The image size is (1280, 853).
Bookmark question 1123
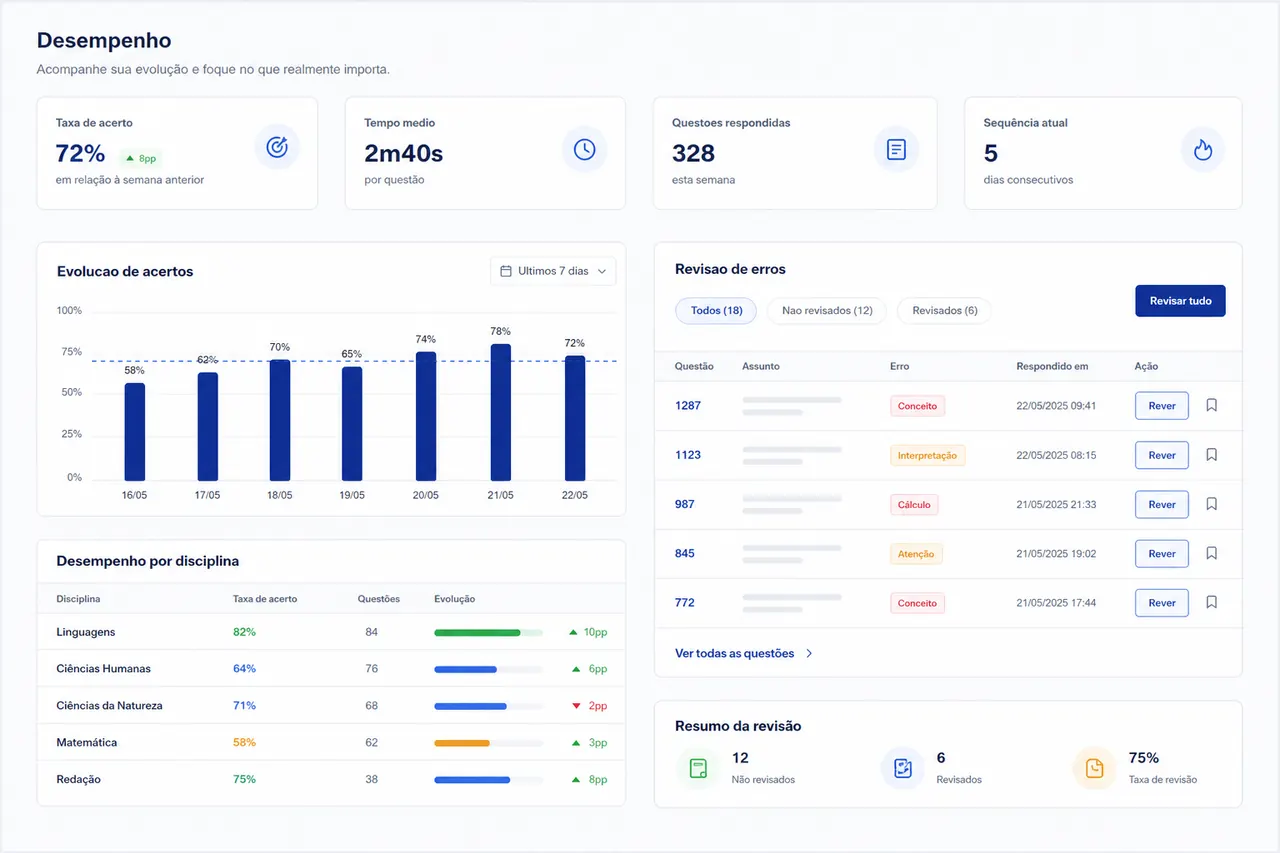[1211, 455]
